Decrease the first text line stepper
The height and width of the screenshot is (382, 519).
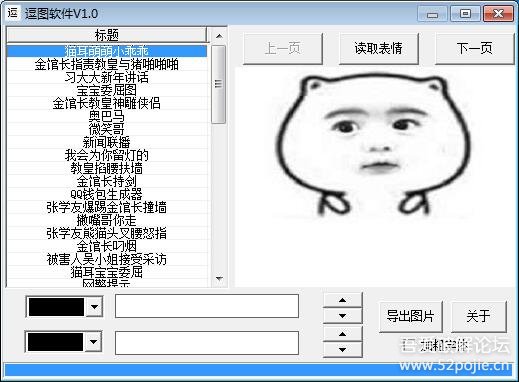(342, 316)
